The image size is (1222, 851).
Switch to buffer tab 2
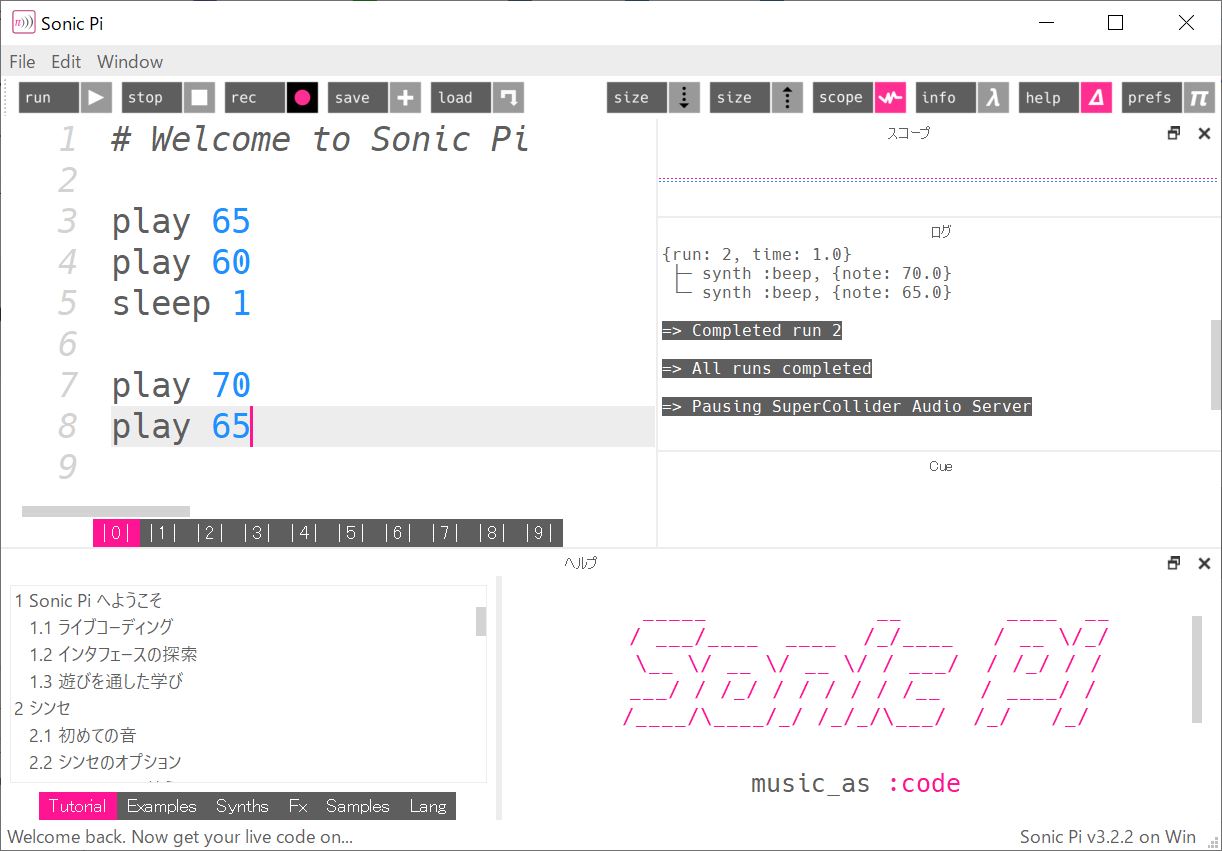(x=210, y=533)
